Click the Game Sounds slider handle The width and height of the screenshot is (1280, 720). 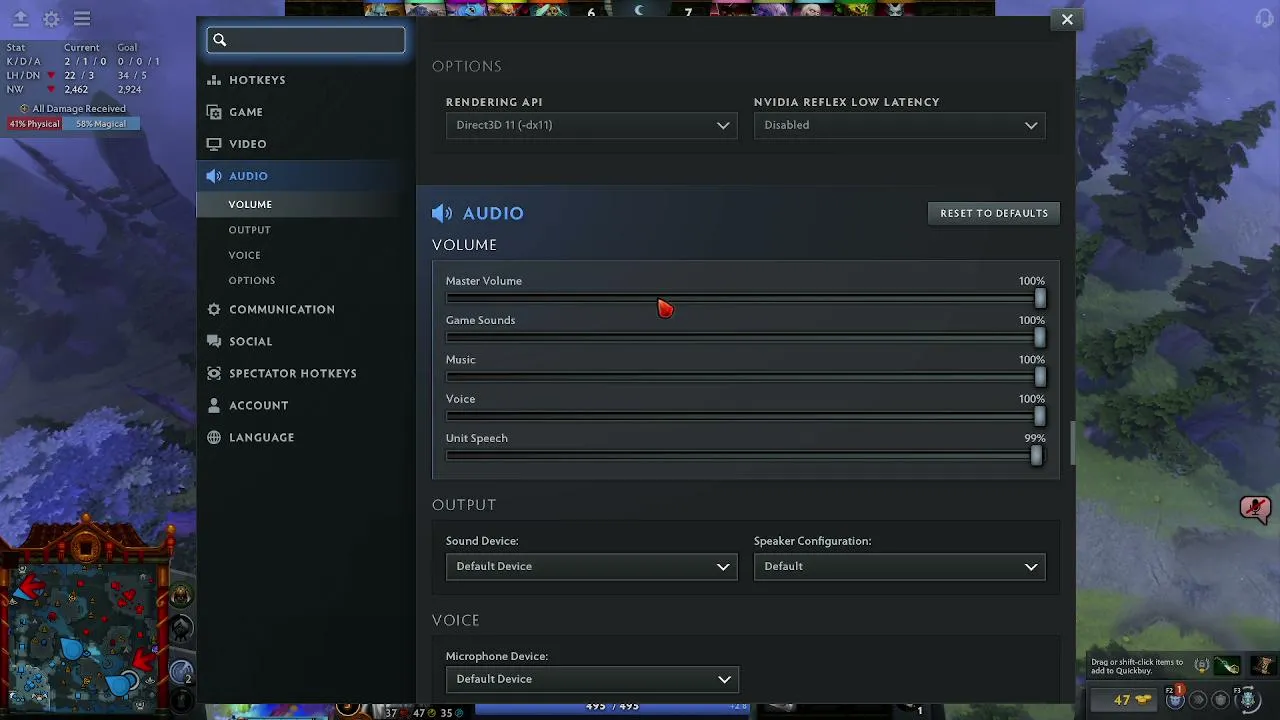click(x=1040, y=337)
